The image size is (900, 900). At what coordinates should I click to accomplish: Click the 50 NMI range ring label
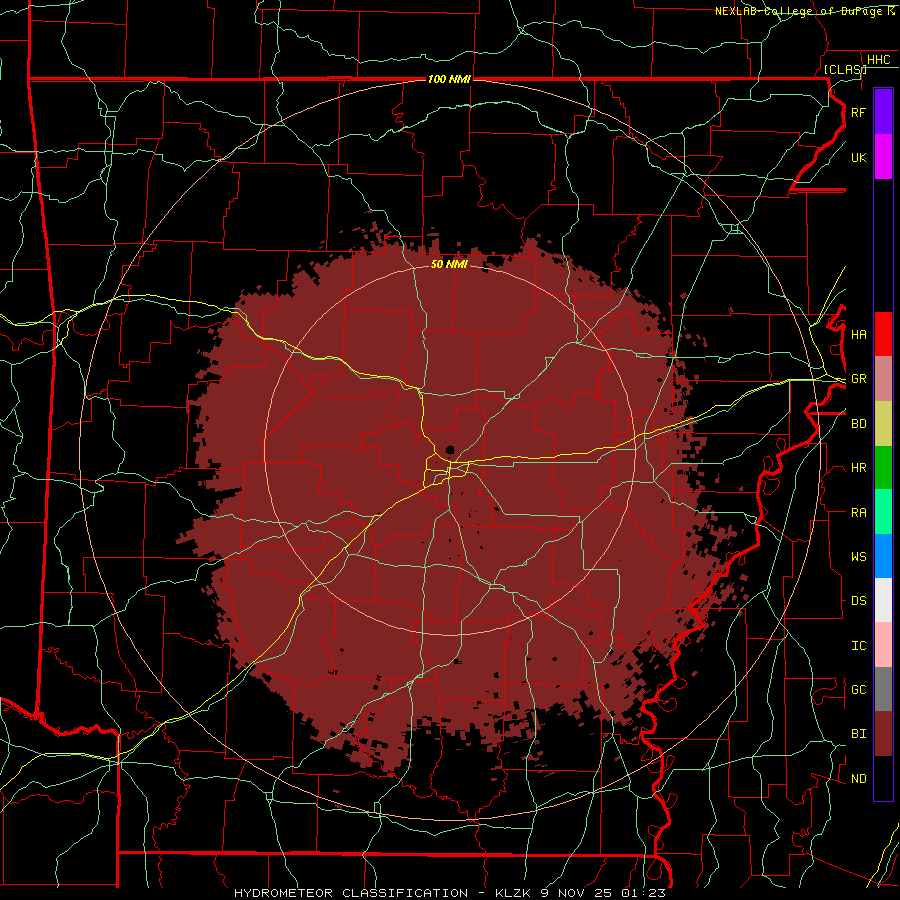(449, 264)
